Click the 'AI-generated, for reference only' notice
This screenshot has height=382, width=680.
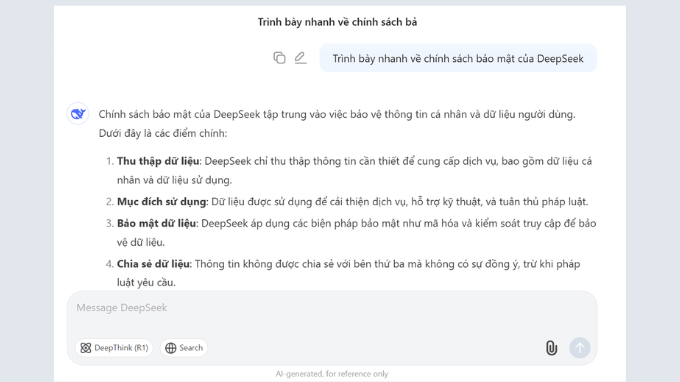332,374
